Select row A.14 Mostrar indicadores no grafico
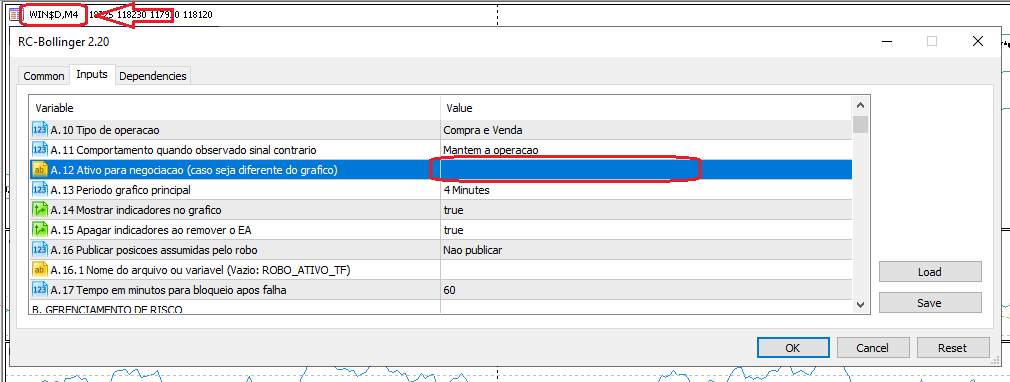The height and width of the screenshot is (382, 1010). click(441, 210)
